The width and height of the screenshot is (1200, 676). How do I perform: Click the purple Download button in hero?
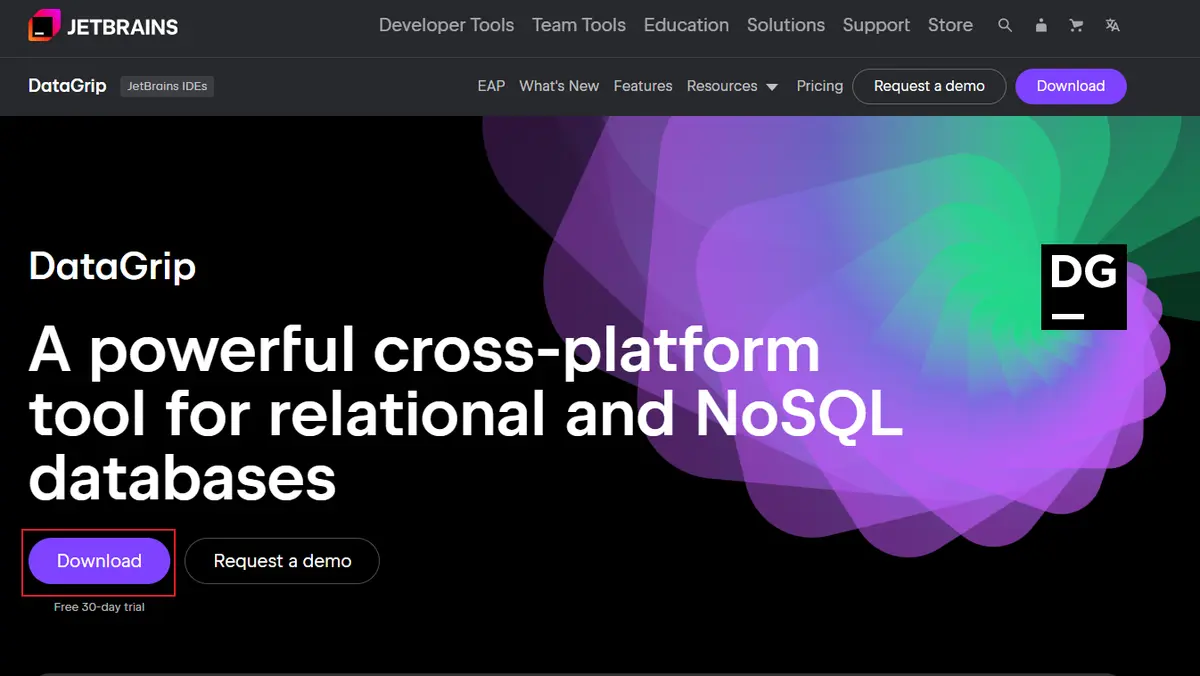tap(99, 561)
